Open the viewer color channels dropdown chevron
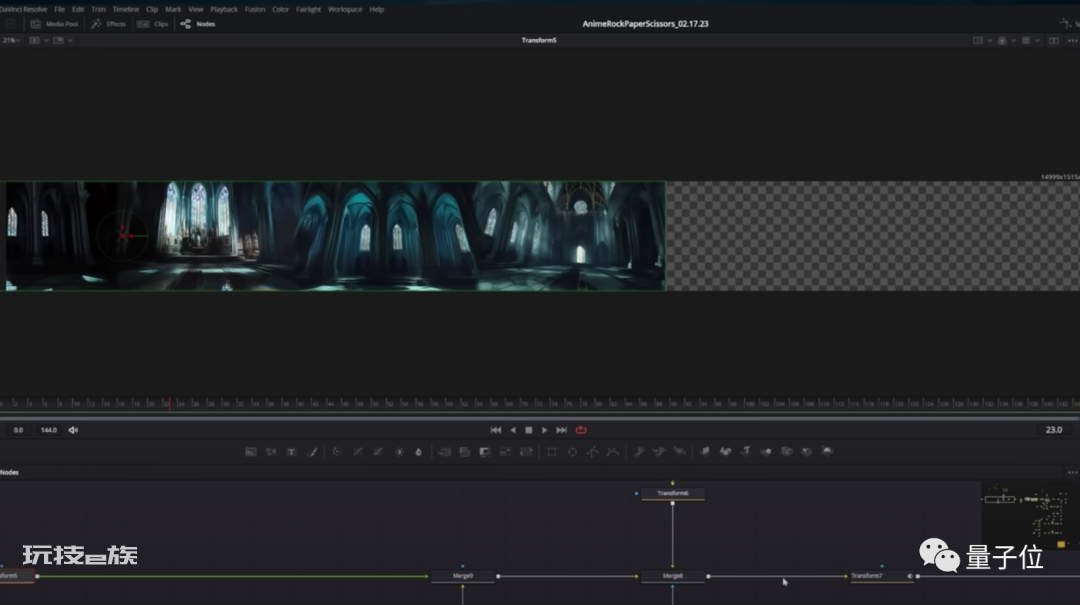This screenshot has height=605, width=1080. pyautogui.click(x=1013, y=41)
